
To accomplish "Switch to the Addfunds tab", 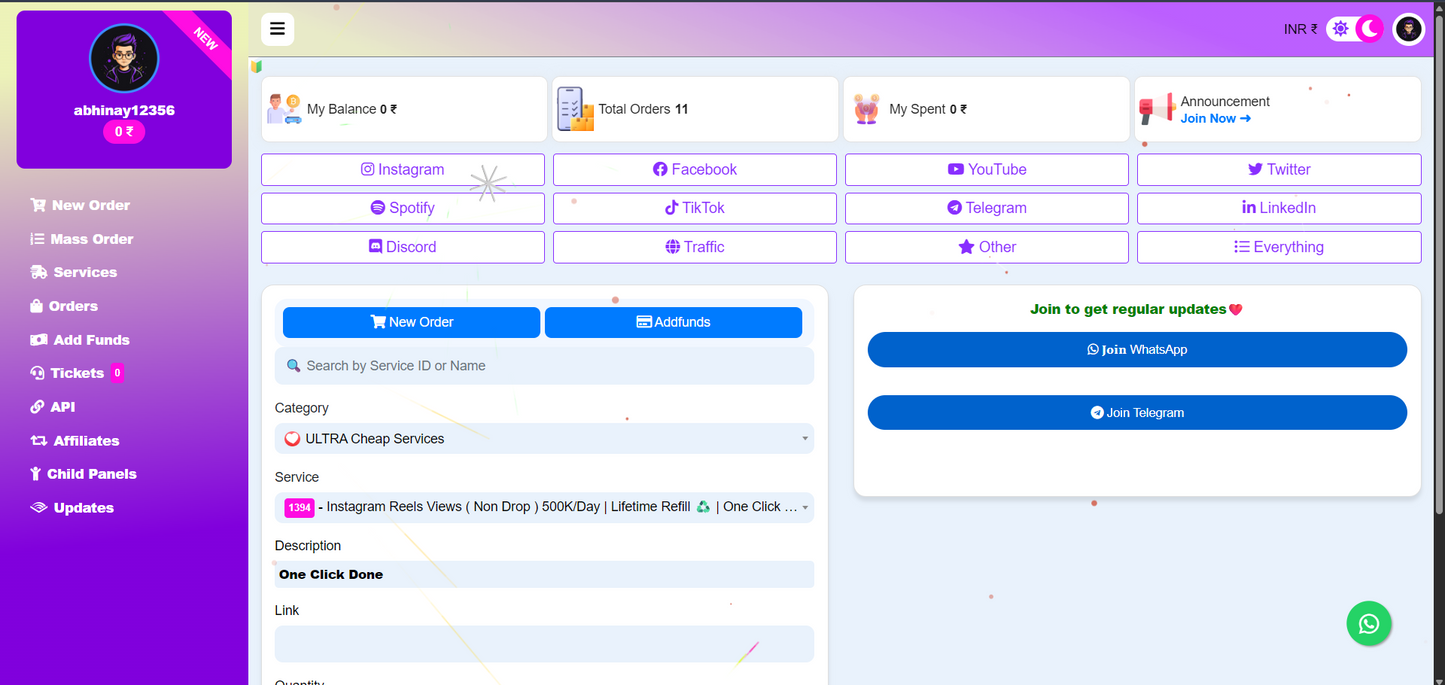I will point(673,322).
